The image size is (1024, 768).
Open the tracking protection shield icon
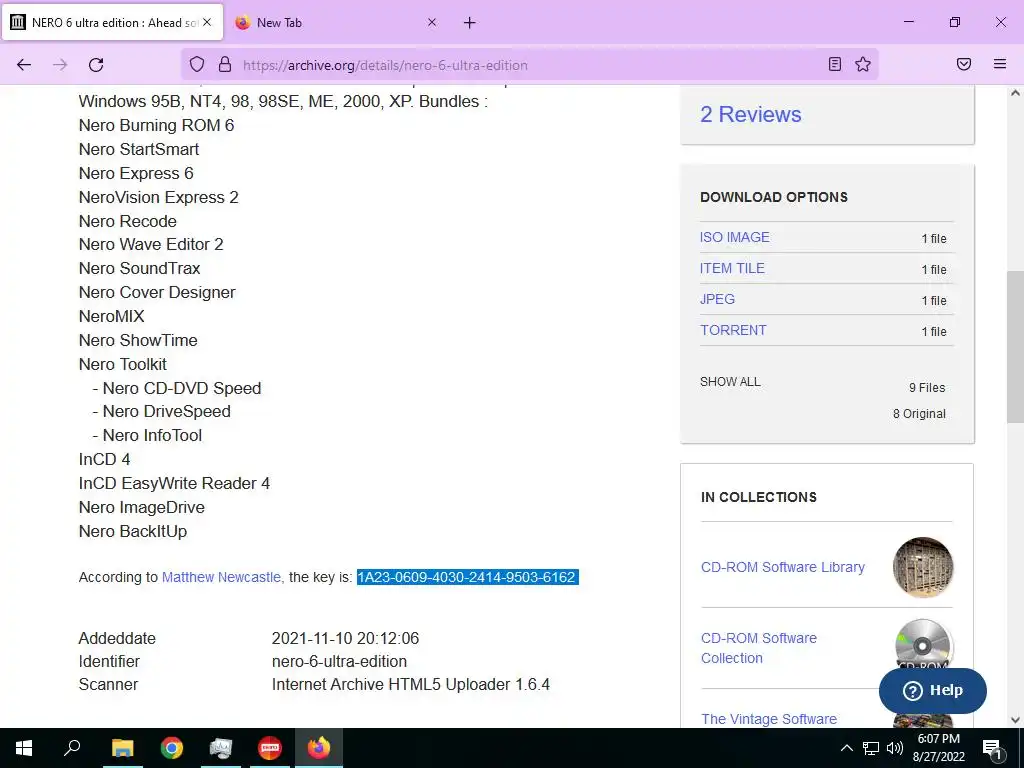[x=197, y=65]
